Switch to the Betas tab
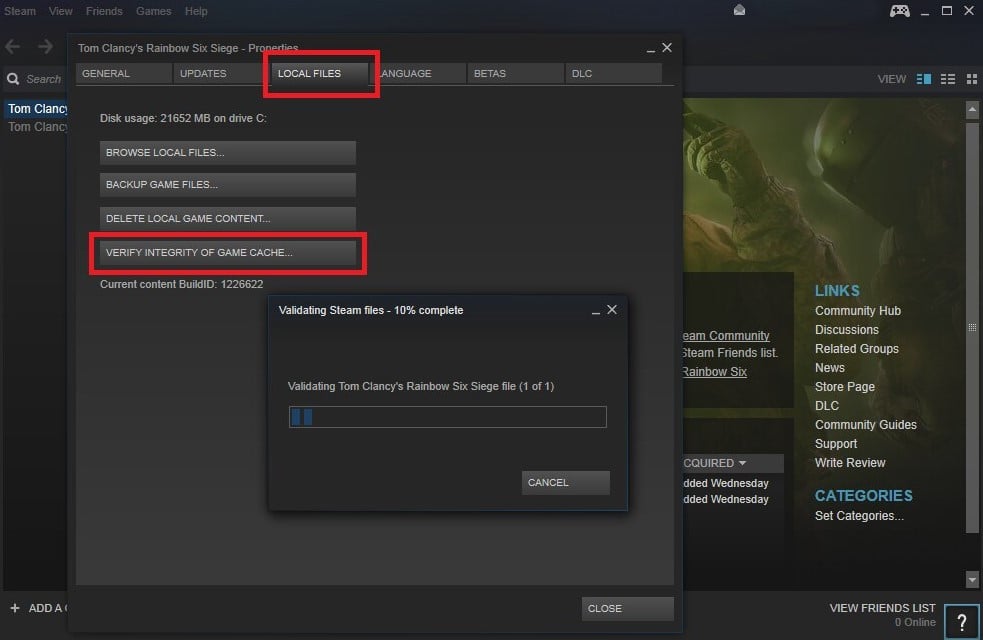 (x=515, y=73)
